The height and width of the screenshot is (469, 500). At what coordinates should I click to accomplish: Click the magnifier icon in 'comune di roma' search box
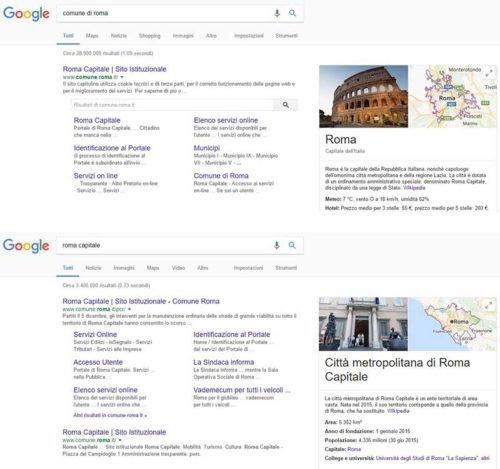click(x=292, y=13)
